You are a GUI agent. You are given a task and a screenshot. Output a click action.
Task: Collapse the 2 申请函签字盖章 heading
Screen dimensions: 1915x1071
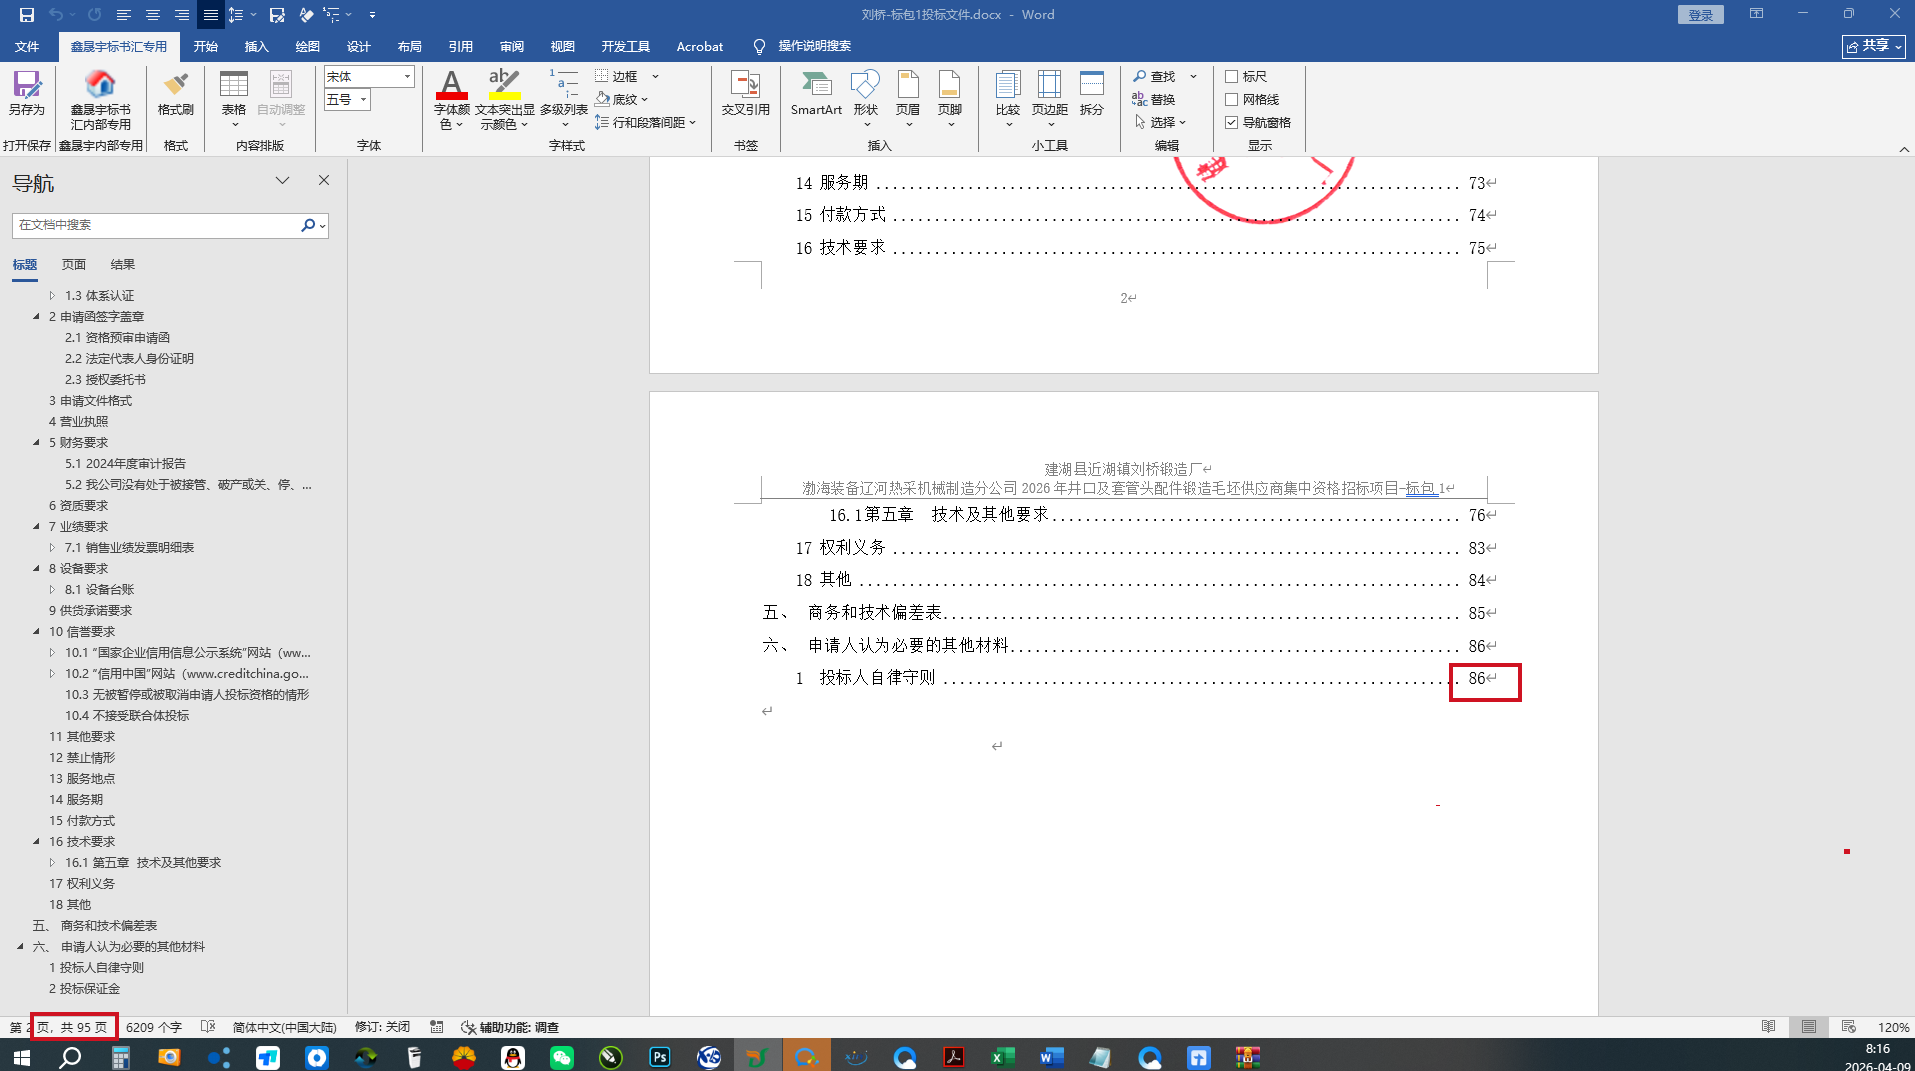(x=36, y=317)
